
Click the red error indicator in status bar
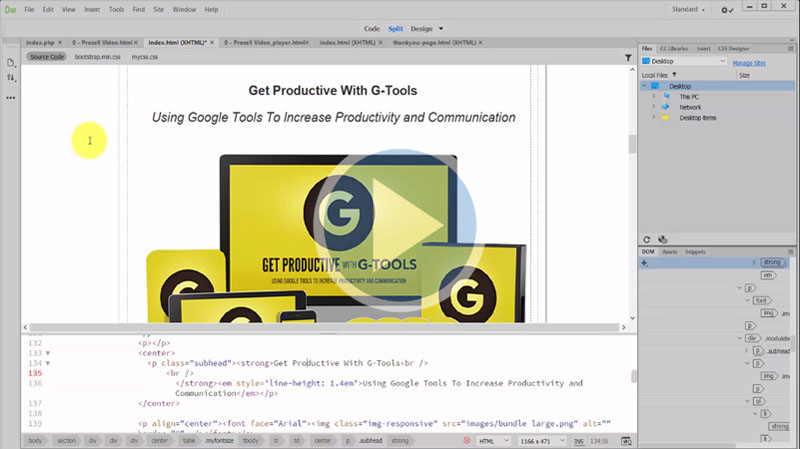[x=467, y=440]
